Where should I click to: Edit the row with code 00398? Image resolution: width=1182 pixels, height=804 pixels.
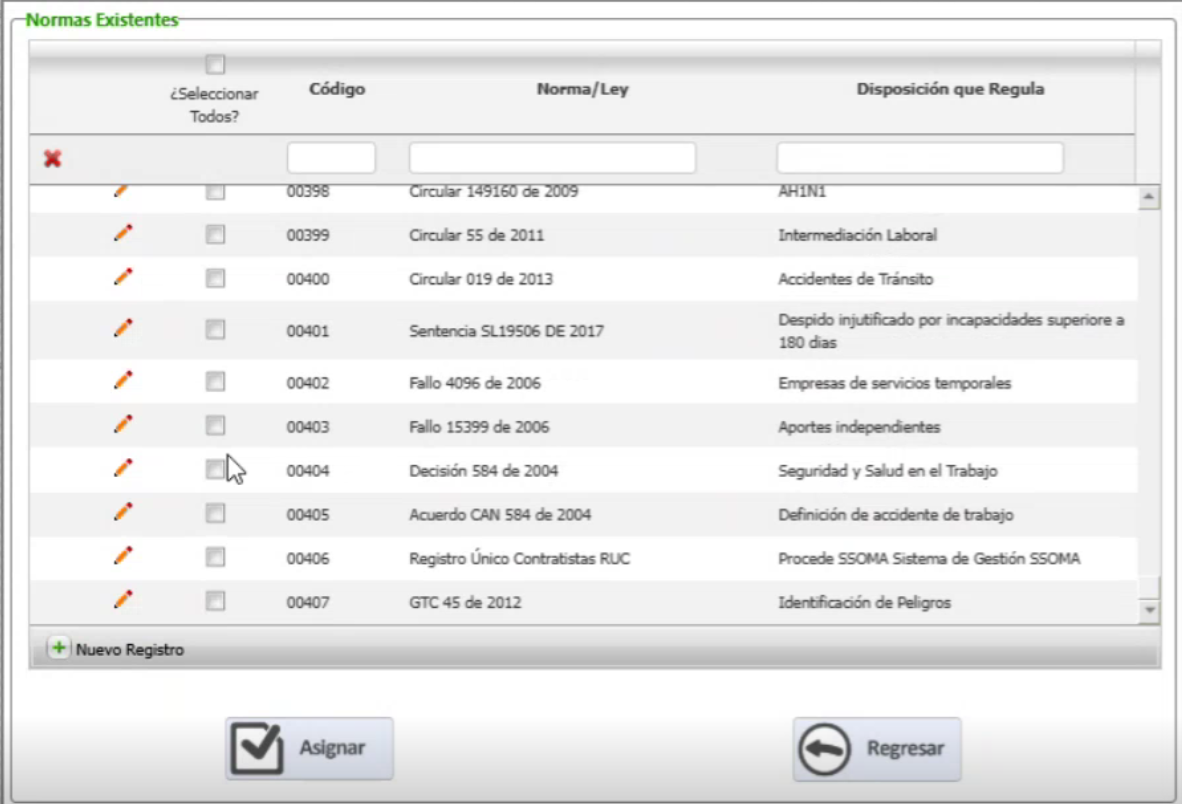click(x=120, y=190)
